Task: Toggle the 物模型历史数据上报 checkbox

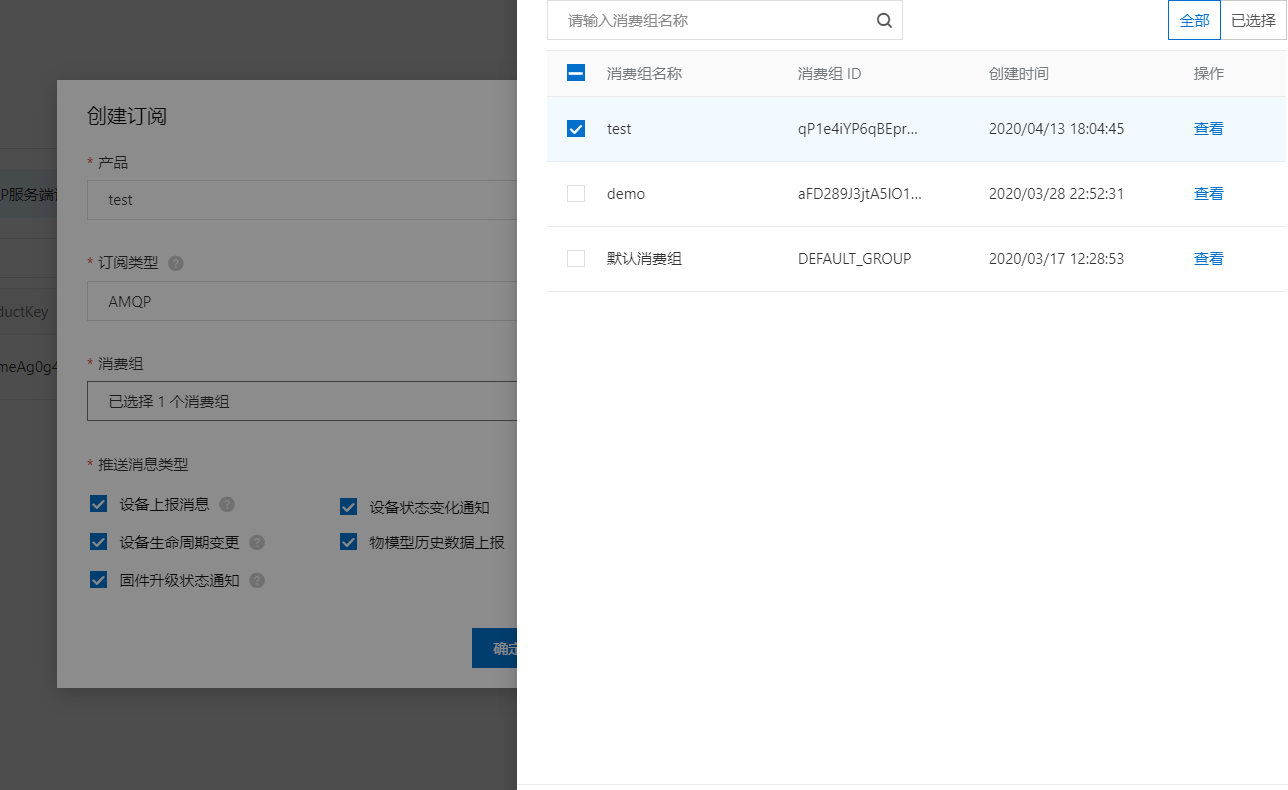Action: click(348, 542)
